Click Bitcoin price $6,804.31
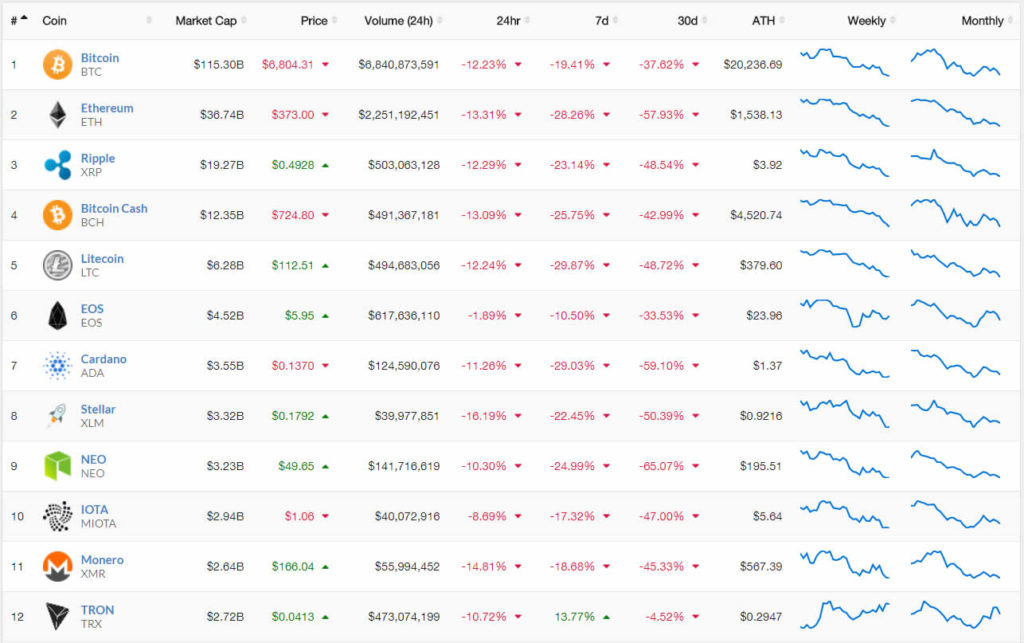Image resolution: width=1024 pixels, height=643 pixels. pyautogui.click(x=287, y=65)
